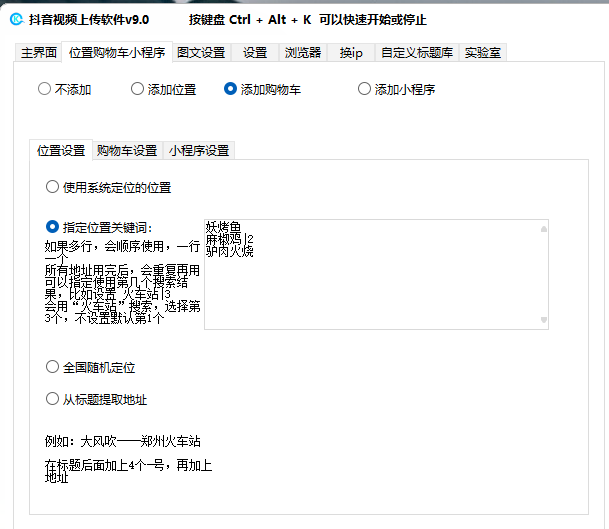Image resolution: width=609 pixels, height=529 pixels.
Task: Open the 位置设置 sub-tab
Action: 61,150
